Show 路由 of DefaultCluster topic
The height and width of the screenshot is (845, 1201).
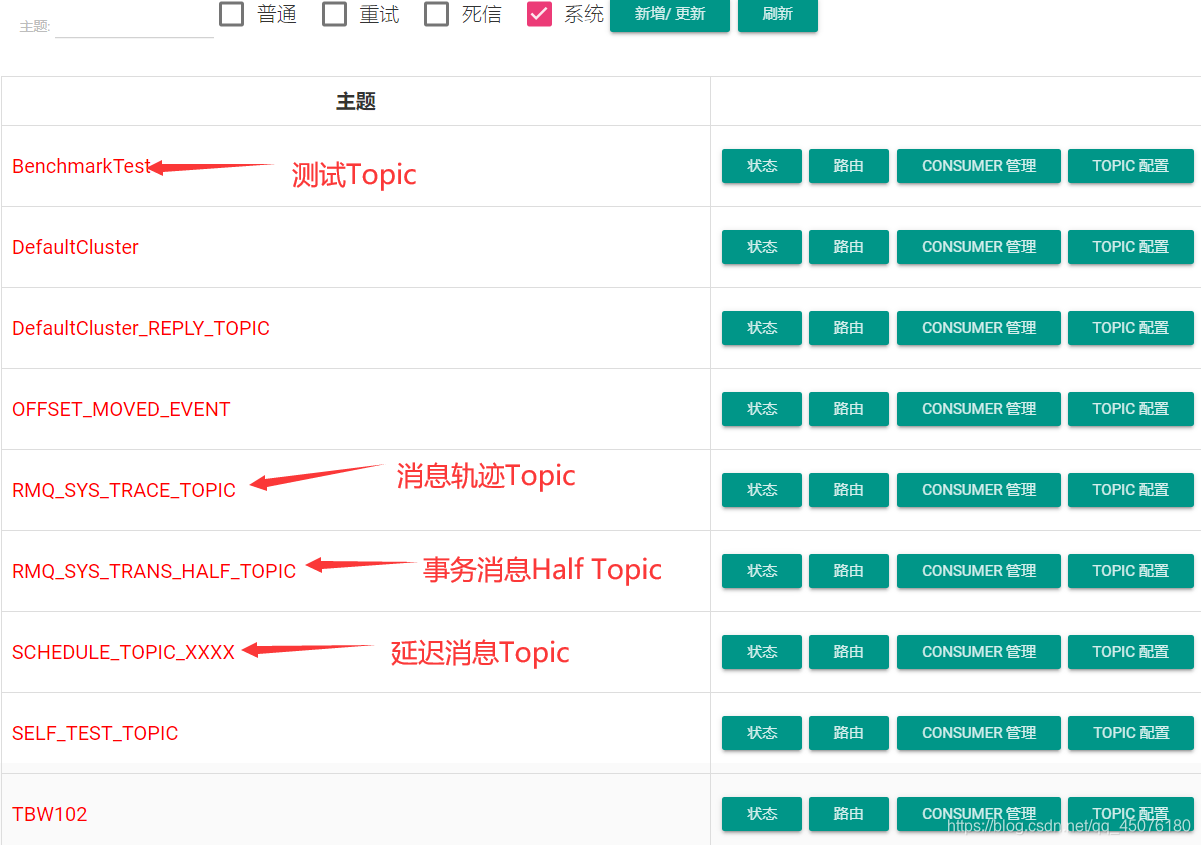849,247
